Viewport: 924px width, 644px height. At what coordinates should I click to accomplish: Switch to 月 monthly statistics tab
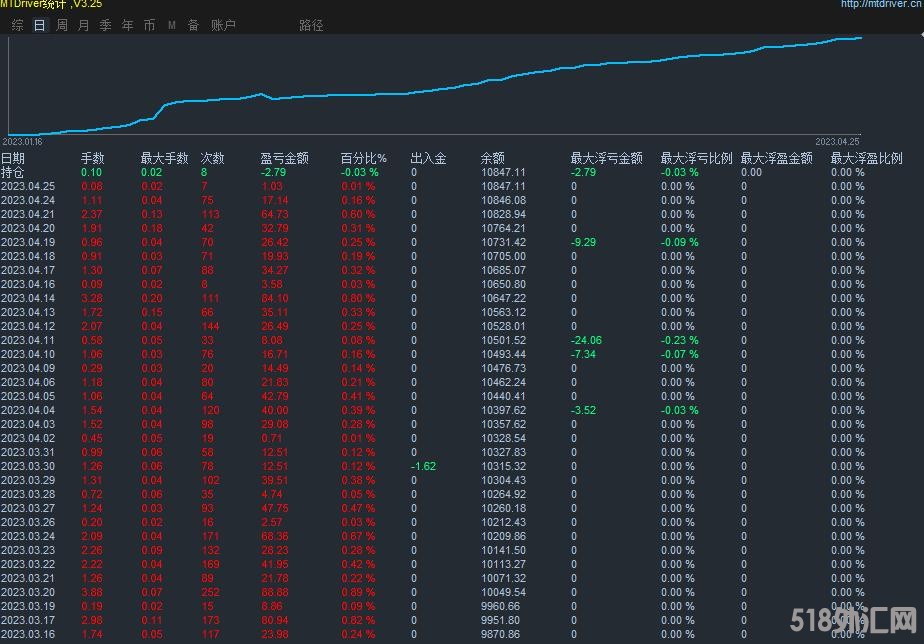[83, 25]
